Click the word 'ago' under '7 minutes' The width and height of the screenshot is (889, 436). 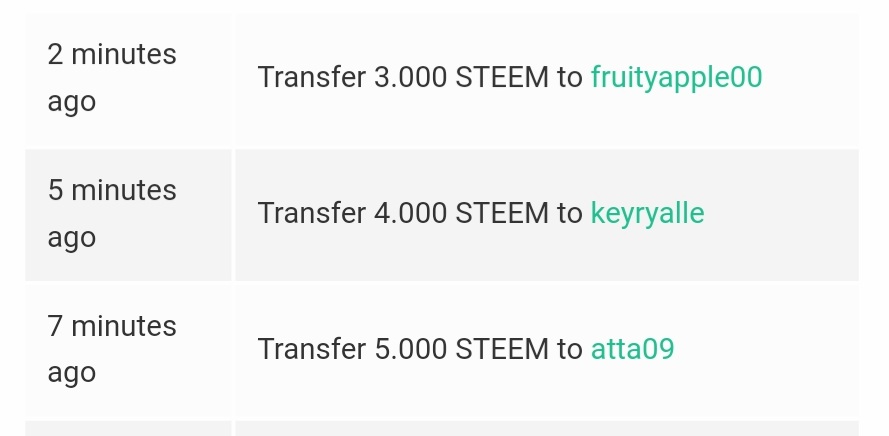(72, 372)
